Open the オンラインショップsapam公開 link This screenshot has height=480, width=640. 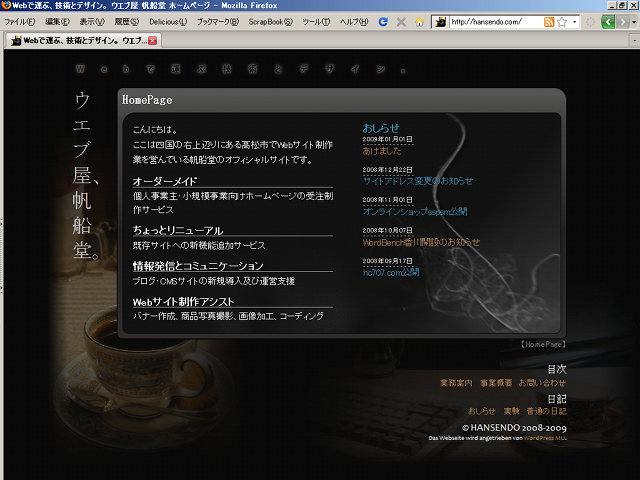pyautogui.click(x=414, y=212)
